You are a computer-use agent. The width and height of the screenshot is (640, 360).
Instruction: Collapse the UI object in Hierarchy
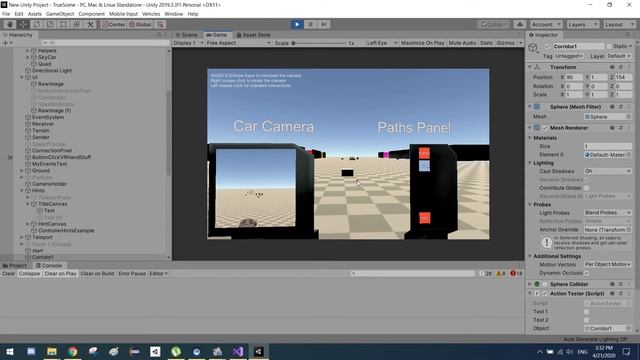point(22,77)
